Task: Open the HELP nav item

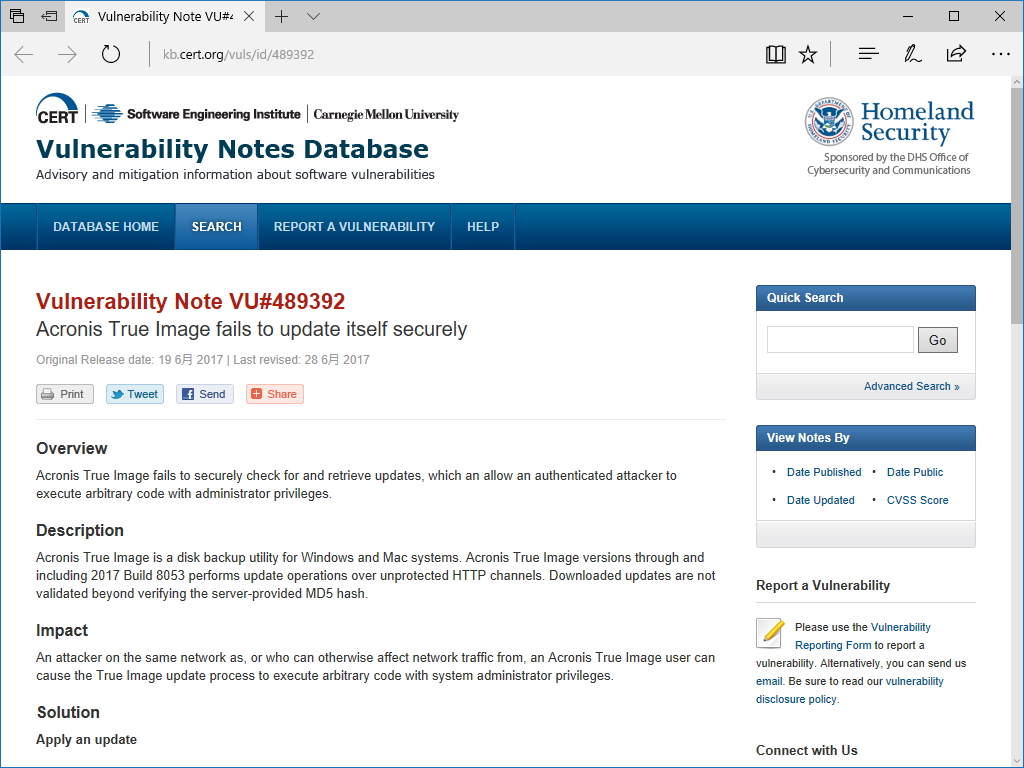Action: [x=483, y=227]
